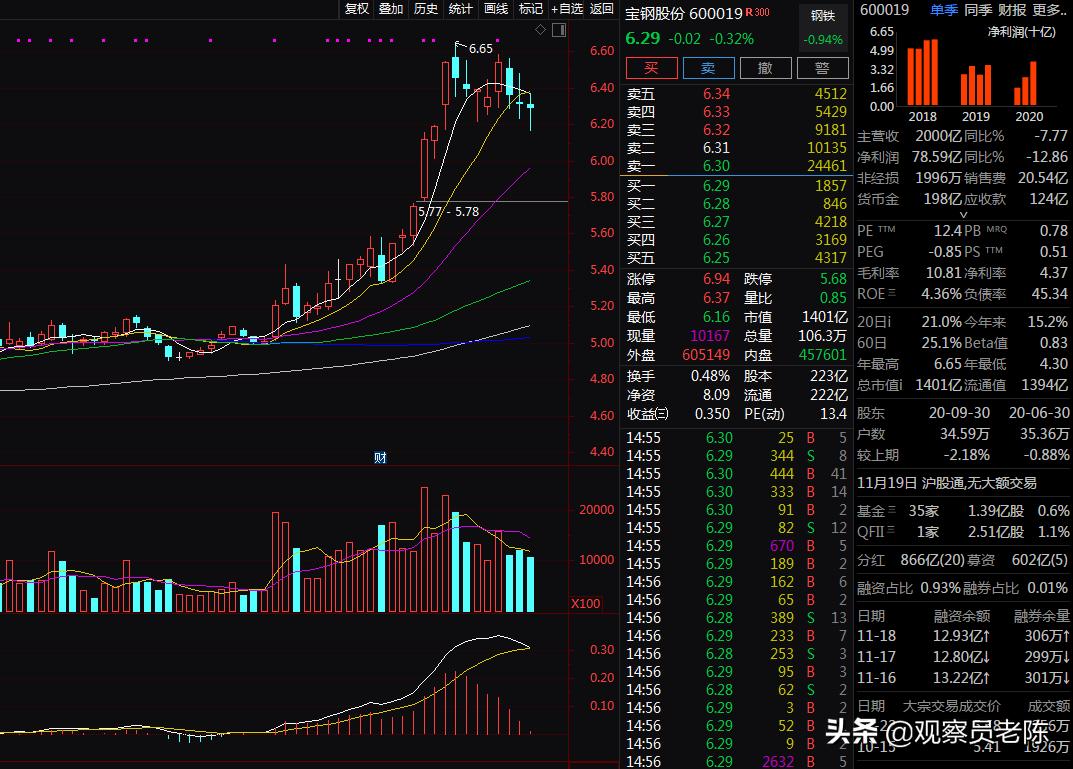Click the PB MRQ 0.78 value

[x=1053, y=231]
